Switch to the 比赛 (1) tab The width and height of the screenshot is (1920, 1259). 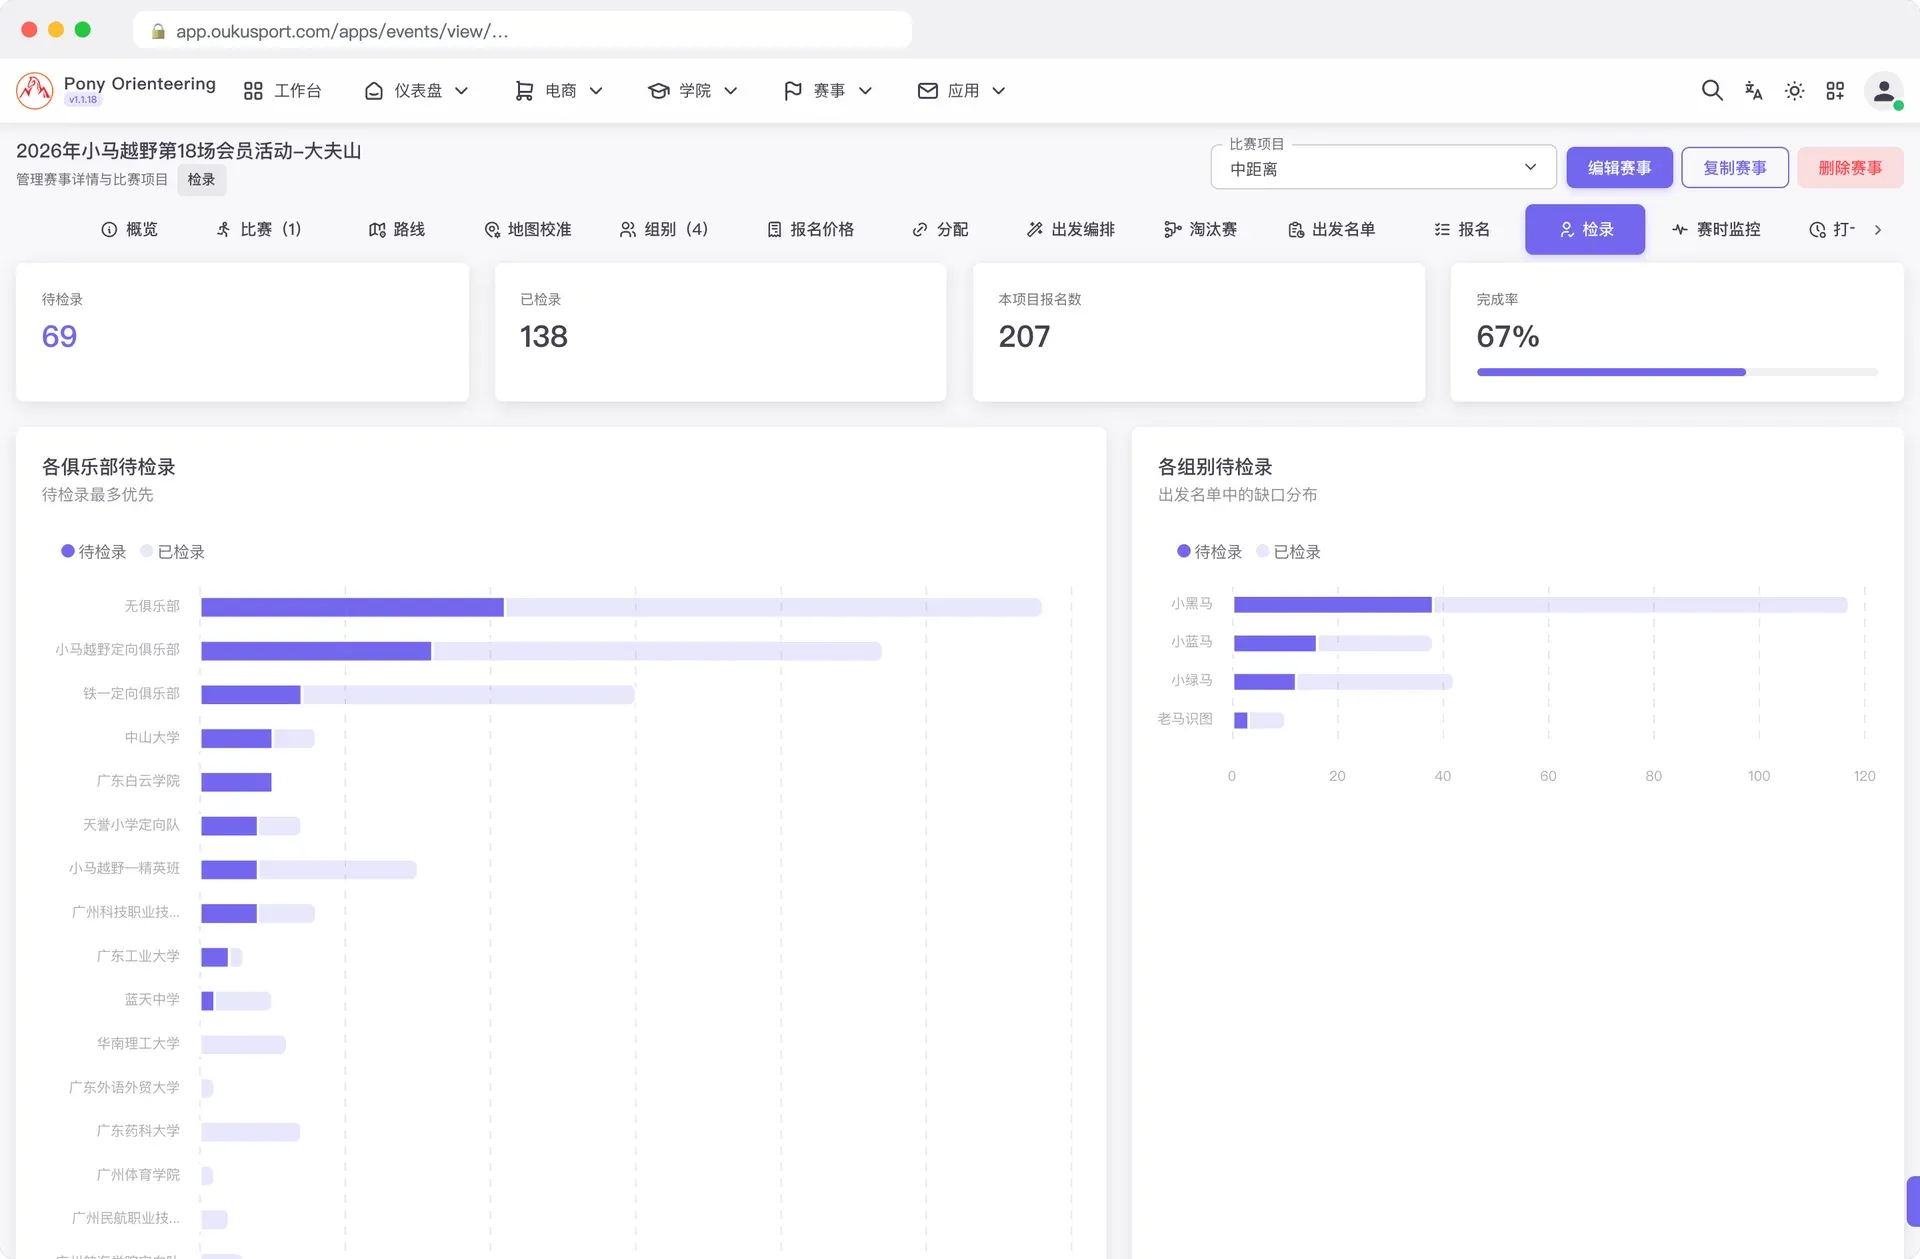[x=258, y=230]
